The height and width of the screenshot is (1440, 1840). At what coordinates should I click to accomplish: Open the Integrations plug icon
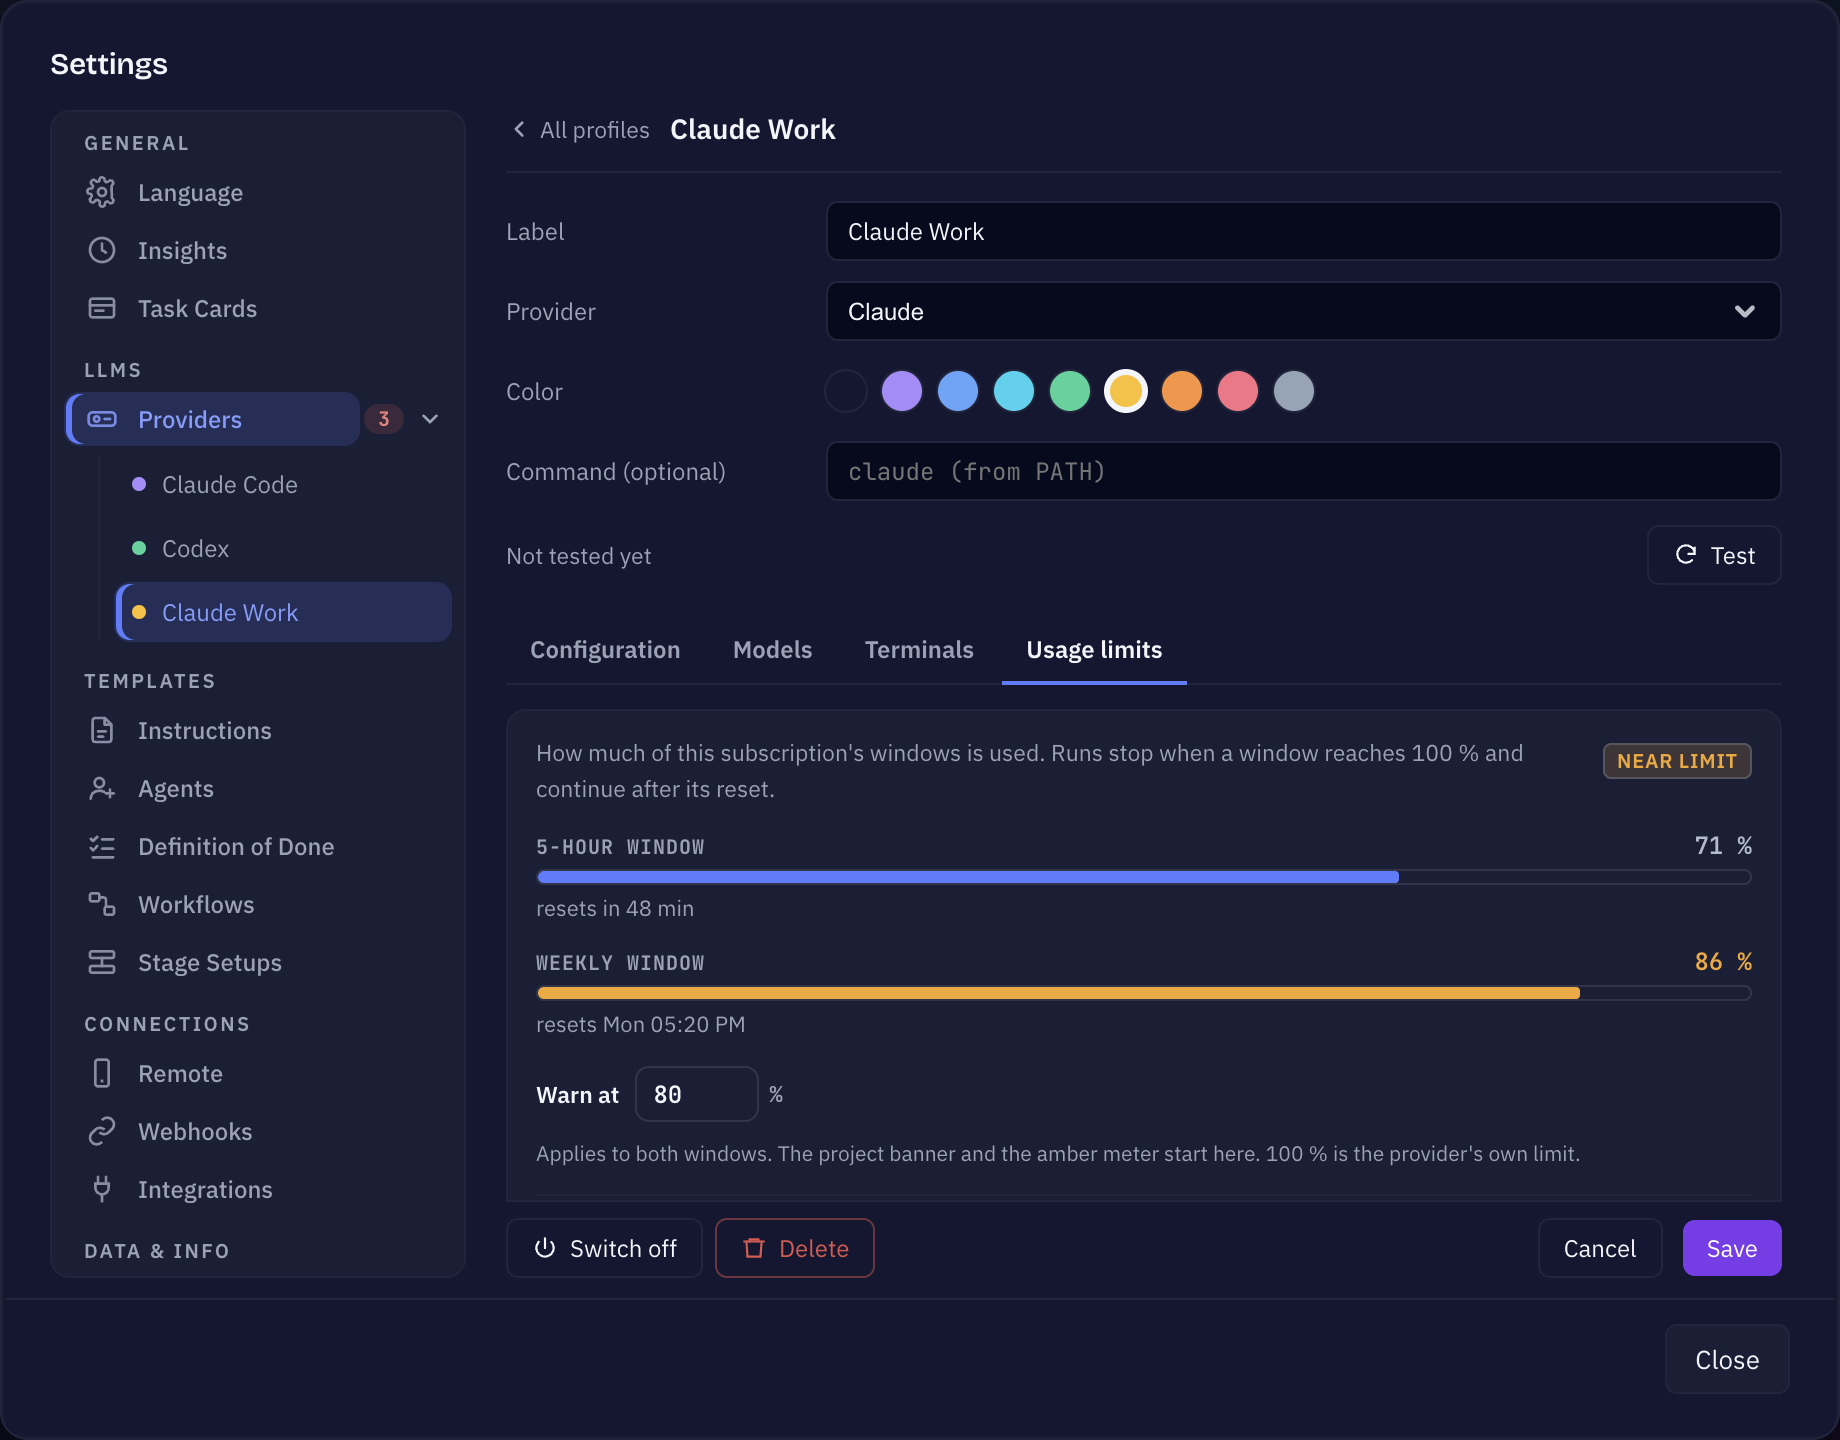point(101,1189)
